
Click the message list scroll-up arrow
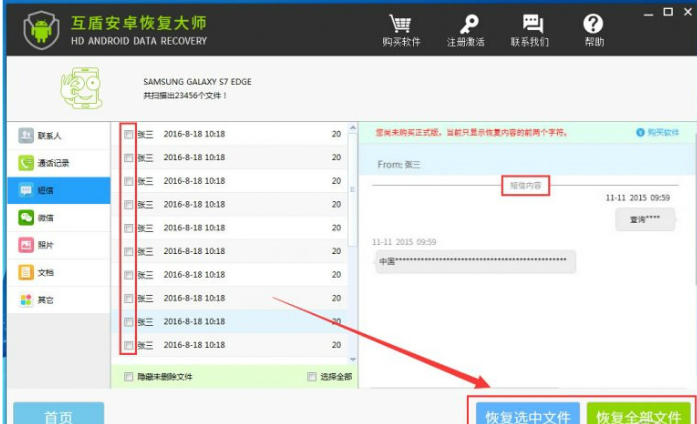coord(353,128)
